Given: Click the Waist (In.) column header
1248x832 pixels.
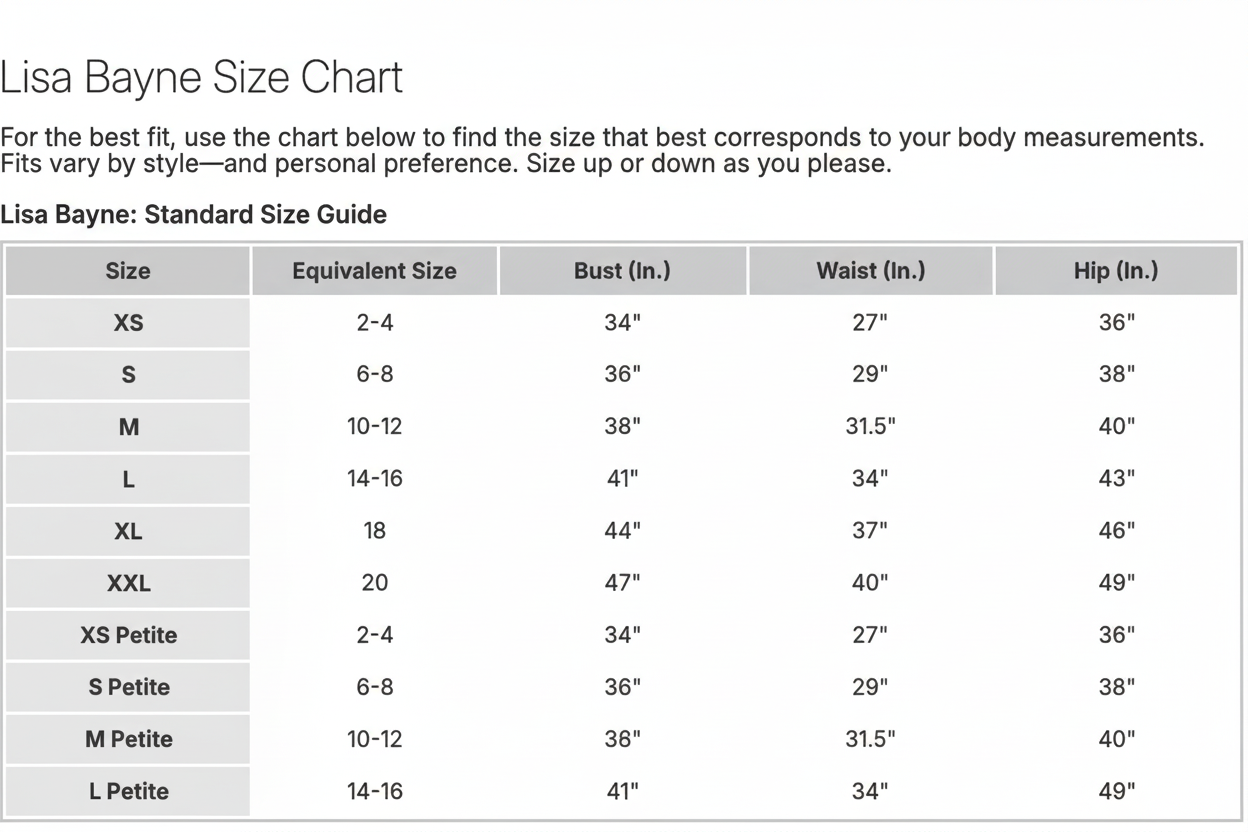Looking at the screenshot, I should point(870,271).
